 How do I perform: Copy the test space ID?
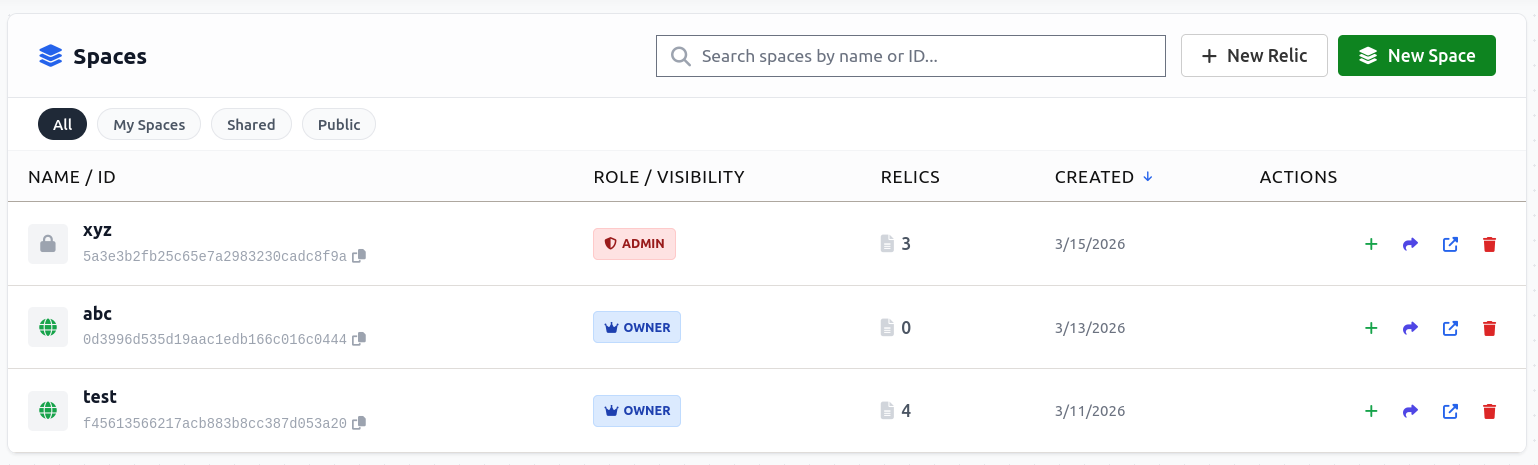359,423
